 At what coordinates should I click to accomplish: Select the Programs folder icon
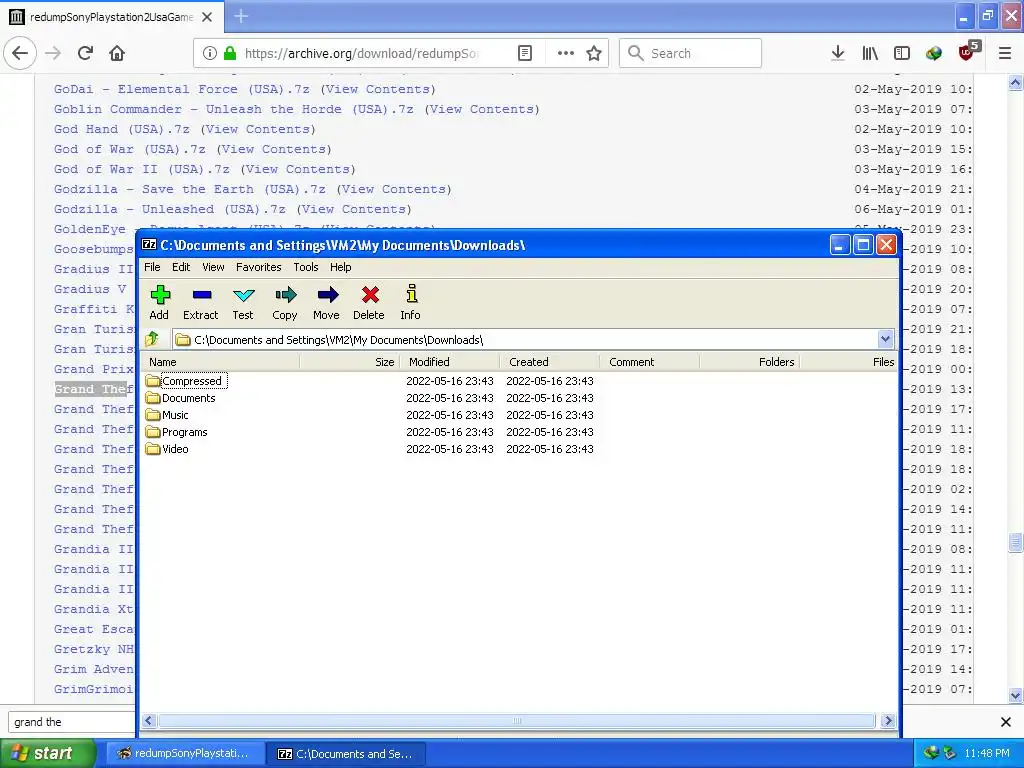(153, 432)
